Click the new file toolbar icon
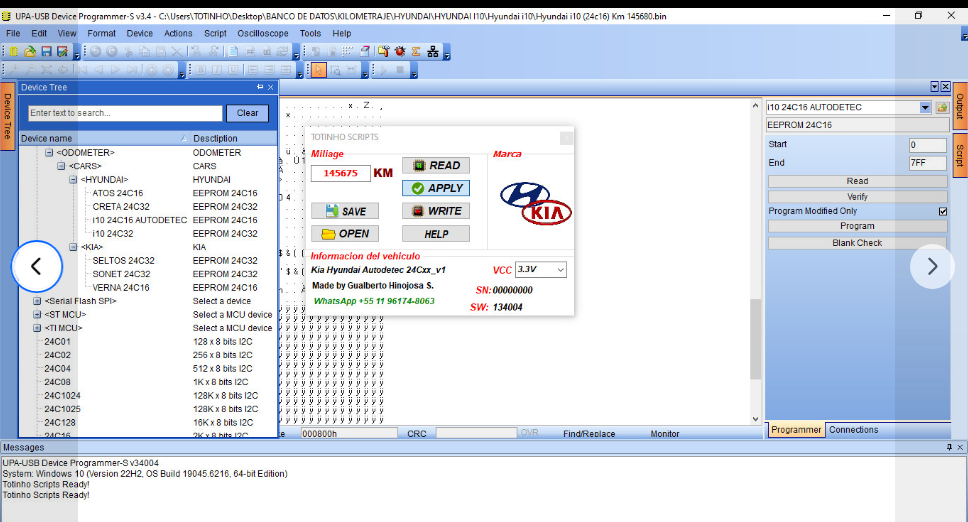Screen dimensions: 968x522 tap(14, 51)
